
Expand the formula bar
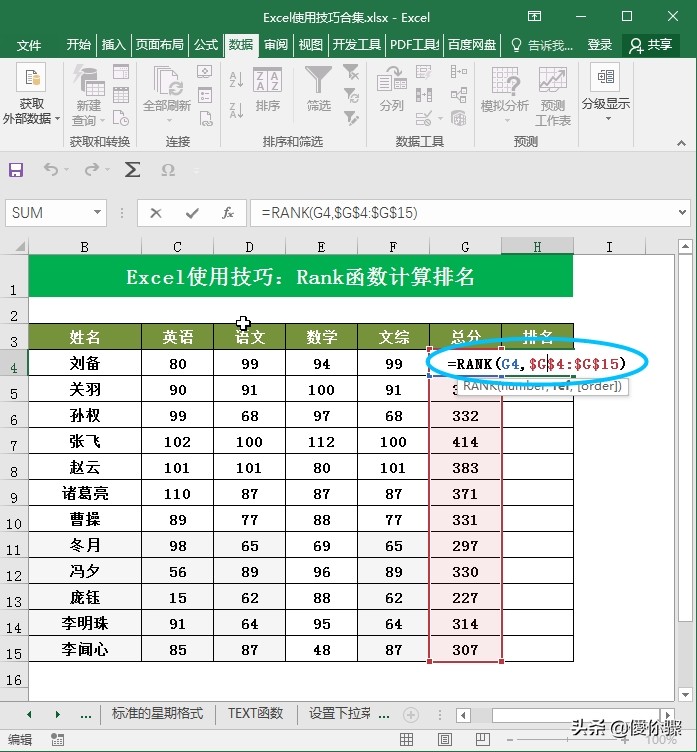tap(682, 212)
